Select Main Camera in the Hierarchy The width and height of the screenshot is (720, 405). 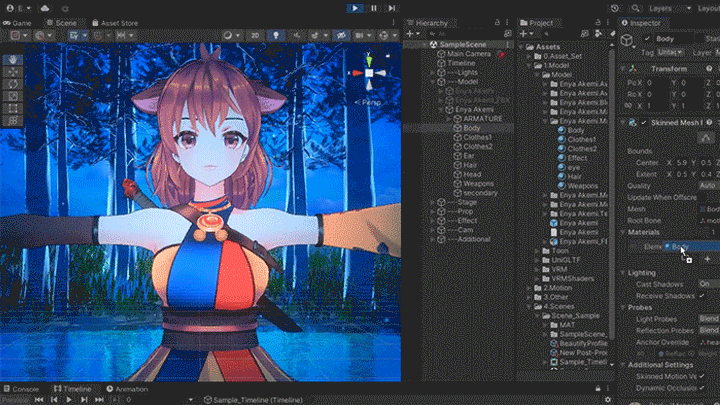[468, 54]
